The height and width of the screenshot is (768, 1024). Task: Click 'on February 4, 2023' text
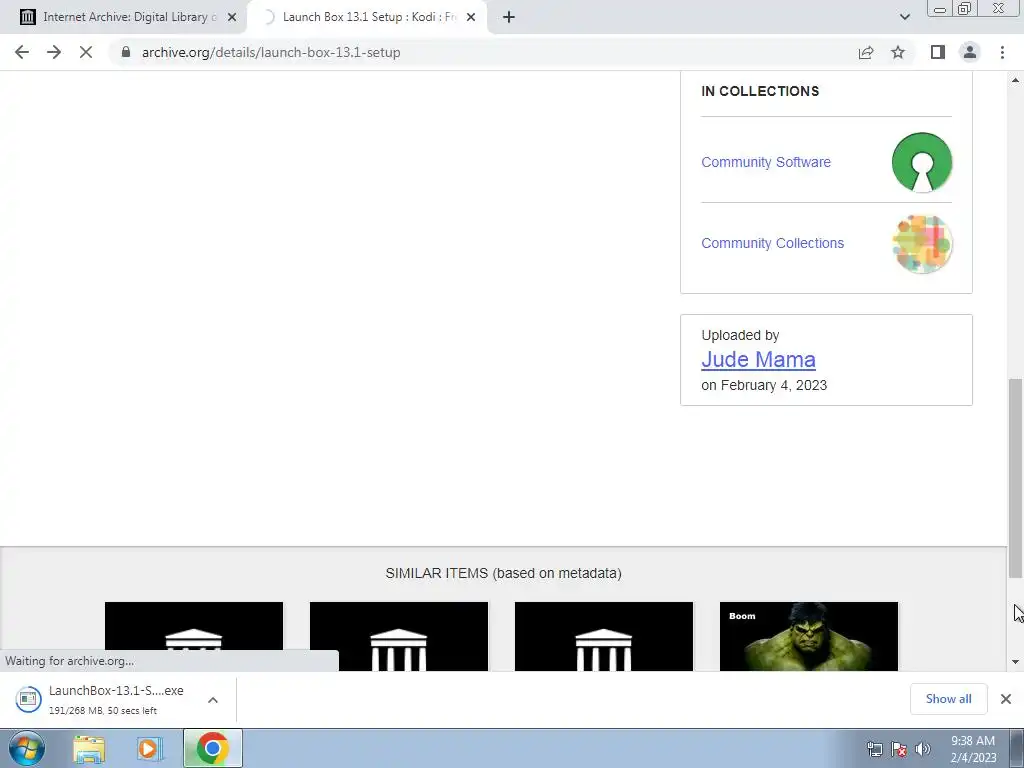pos(764,385)
